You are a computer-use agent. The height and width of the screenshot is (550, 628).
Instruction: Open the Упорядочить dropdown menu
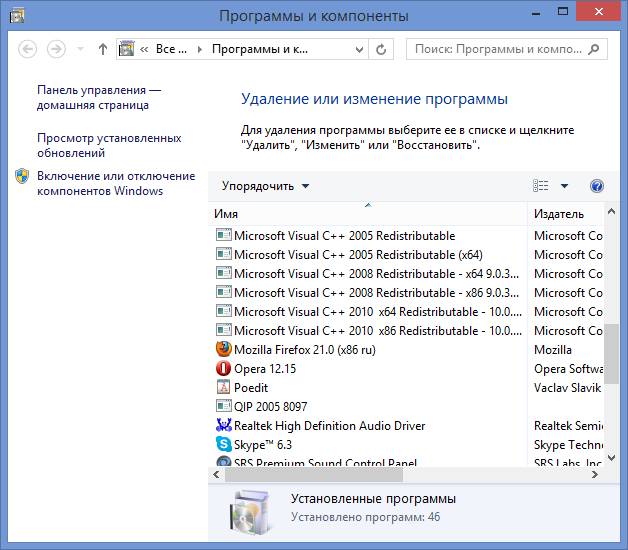click(265, 186)
